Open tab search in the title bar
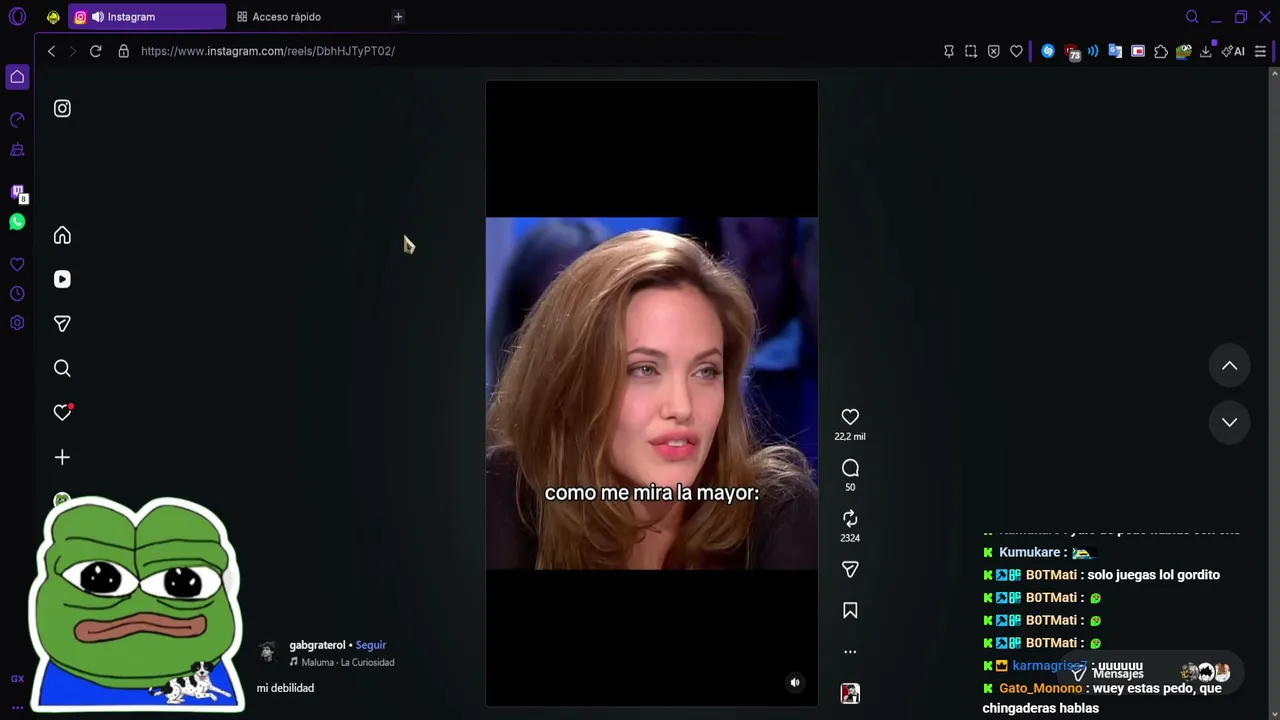 click(x=1192, y=17)
